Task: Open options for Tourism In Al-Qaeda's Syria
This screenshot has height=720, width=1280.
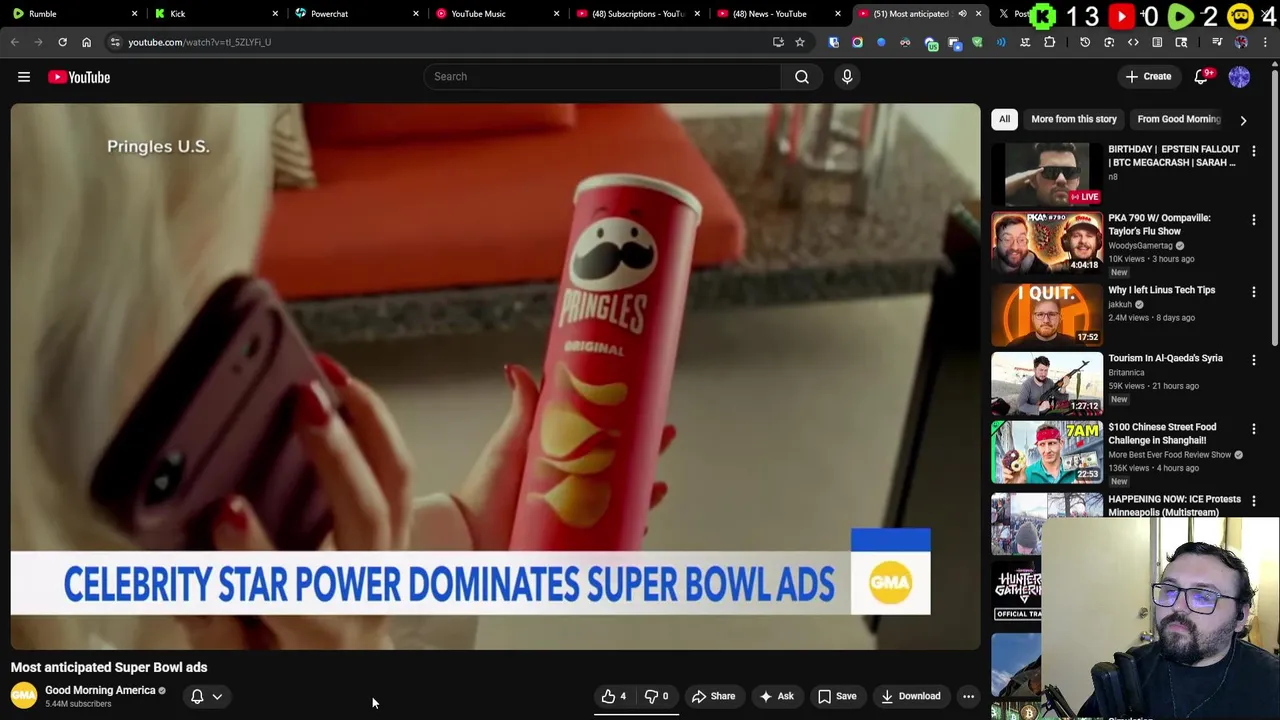Action: click(x=1254, y=360)
